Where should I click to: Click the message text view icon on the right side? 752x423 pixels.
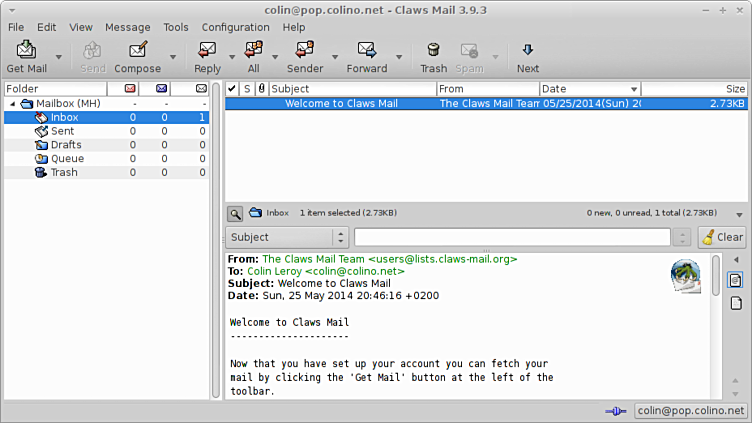click(736, 280)
